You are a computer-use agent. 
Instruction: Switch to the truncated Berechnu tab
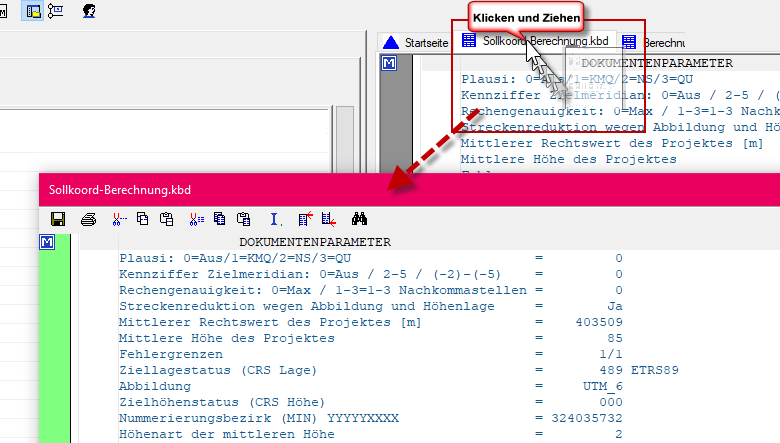[654, 42]
